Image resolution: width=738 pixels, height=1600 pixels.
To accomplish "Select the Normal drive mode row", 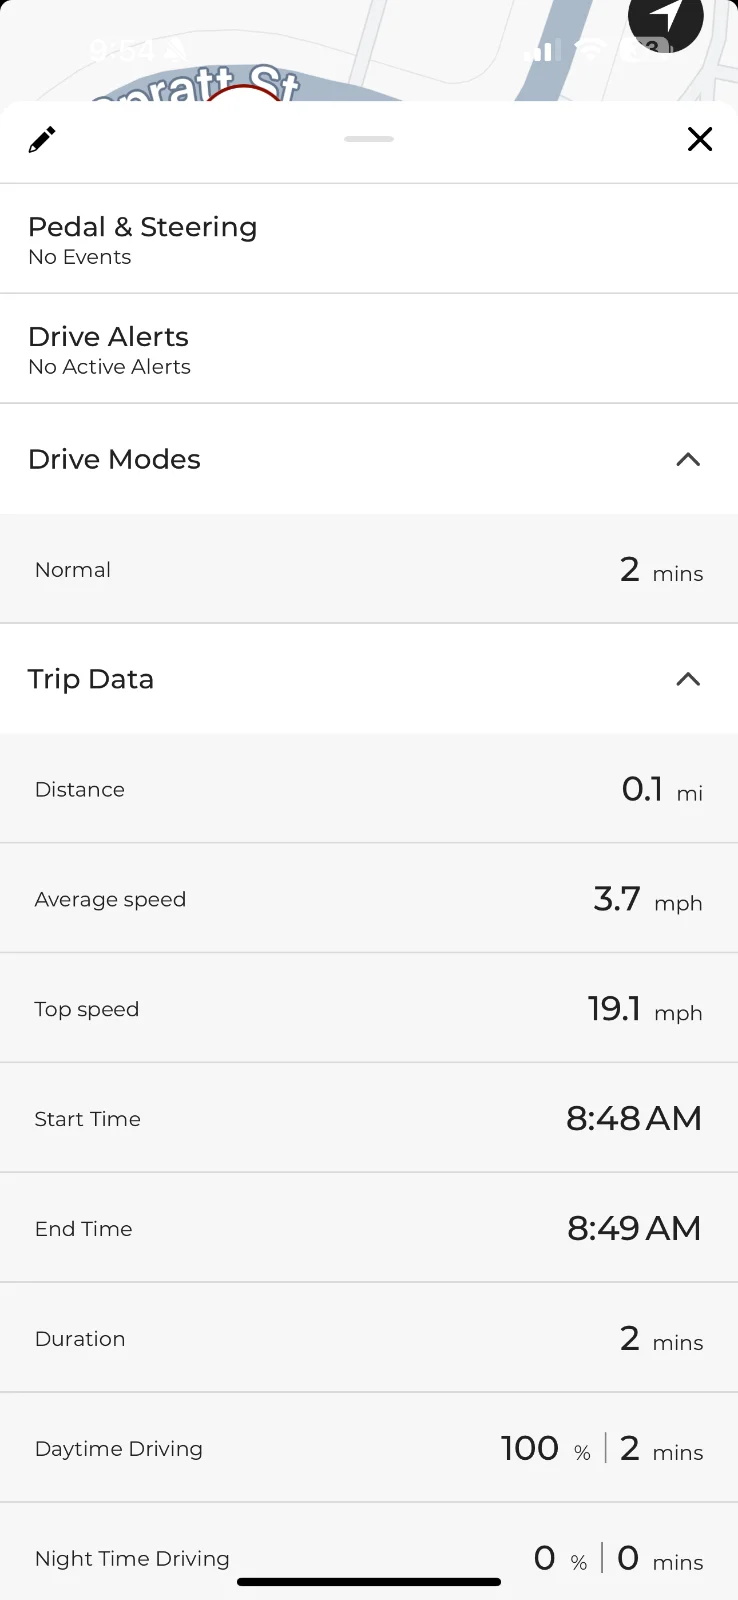I will coord(369,569).
